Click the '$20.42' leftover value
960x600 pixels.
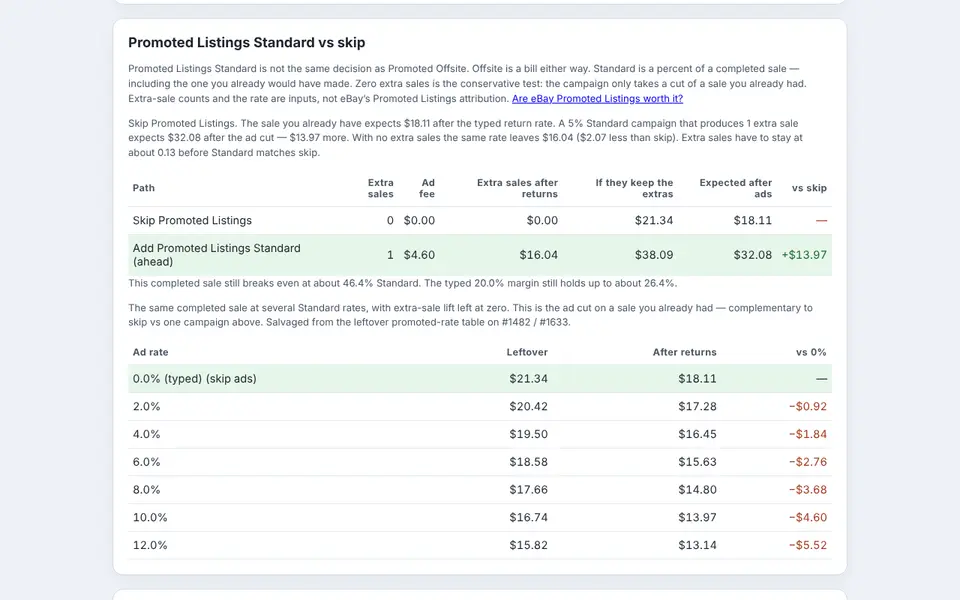pyautogui.click(x=528, y=407)
